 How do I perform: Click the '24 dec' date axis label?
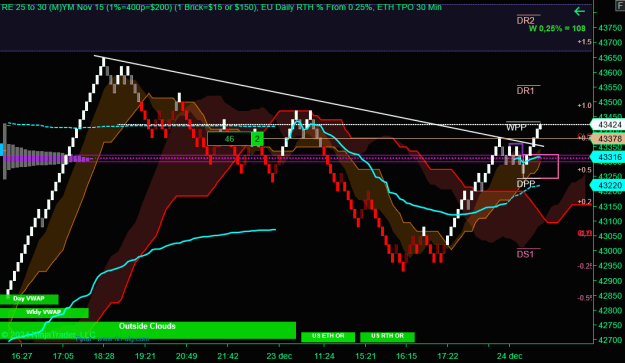pos(509,356)
